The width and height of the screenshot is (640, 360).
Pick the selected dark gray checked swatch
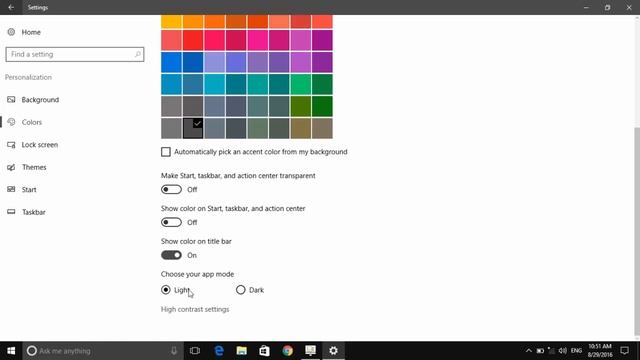click(x=193, y=128)
